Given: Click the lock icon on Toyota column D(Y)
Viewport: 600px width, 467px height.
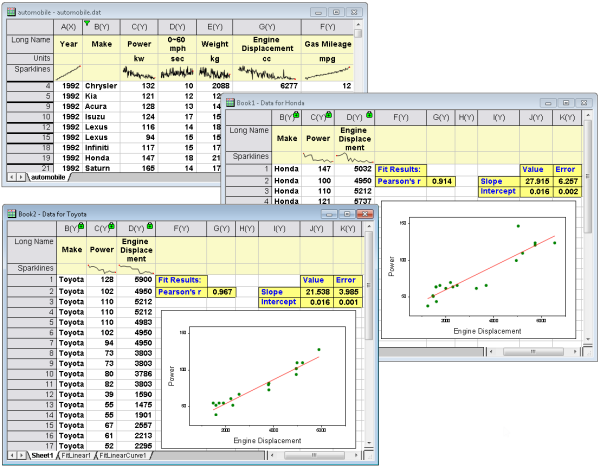Looking at the screenshot, I should tap(149, 226).
